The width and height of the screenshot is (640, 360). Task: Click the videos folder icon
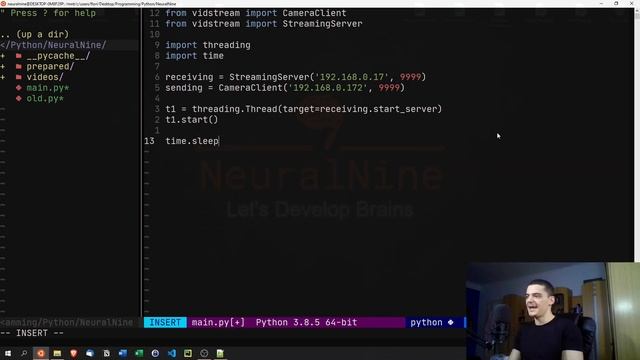point(19,77)
